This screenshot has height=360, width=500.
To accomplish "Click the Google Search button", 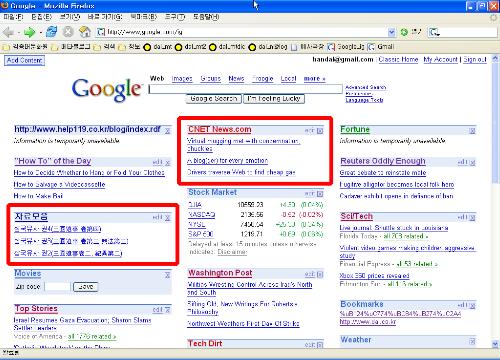I will point(214,99).
